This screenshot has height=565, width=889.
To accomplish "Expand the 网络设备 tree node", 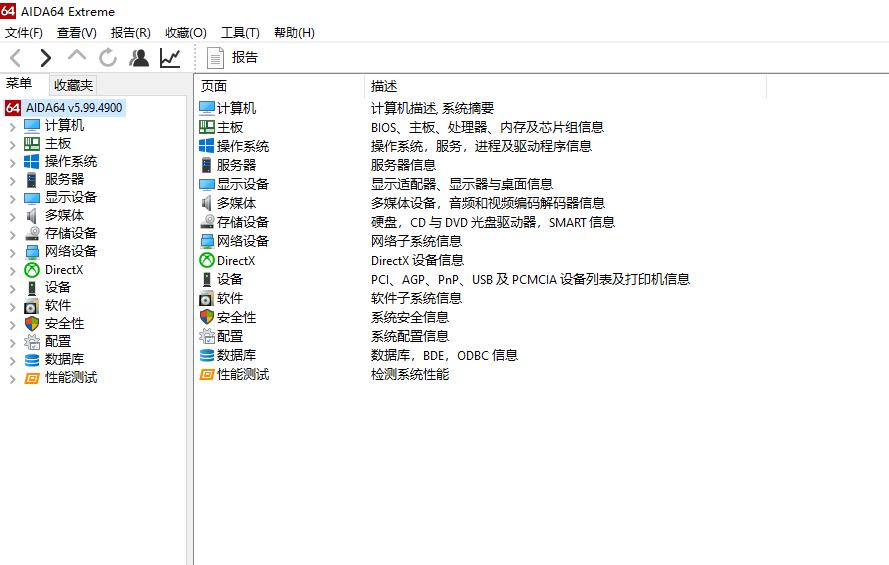I will tap(12, 253).
